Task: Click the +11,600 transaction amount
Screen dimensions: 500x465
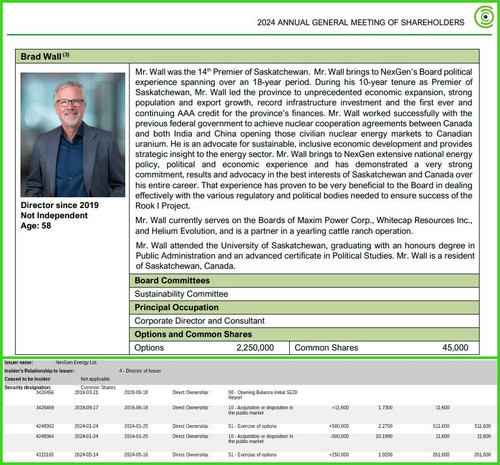Action: (x=340, y=408)
